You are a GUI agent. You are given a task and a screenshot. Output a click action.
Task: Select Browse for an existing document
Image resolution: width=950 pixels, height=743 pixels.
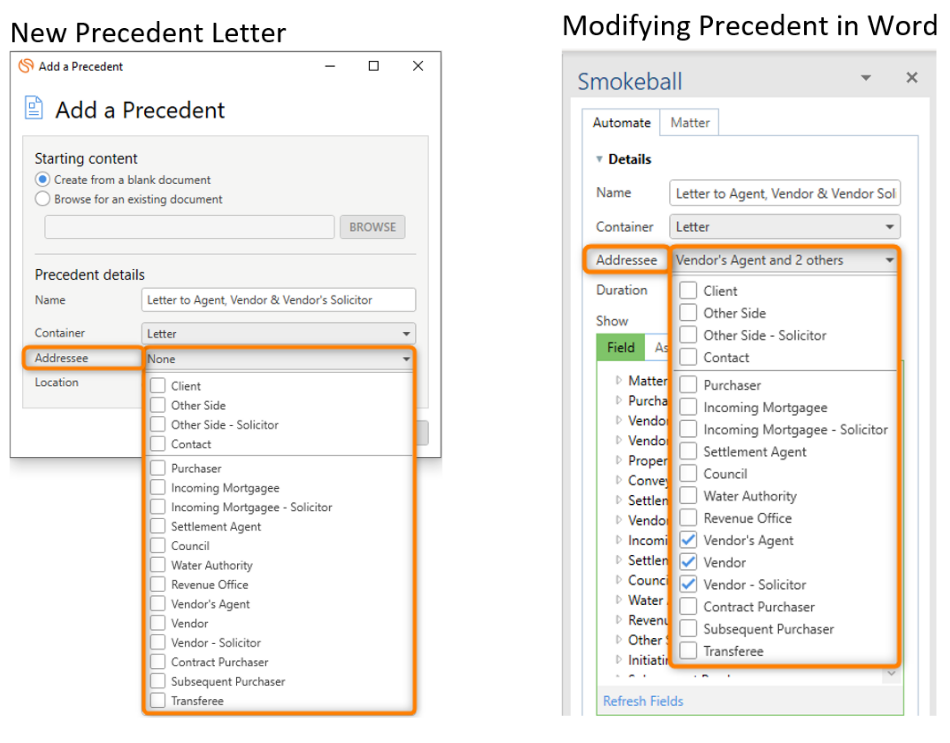[42, 199]
